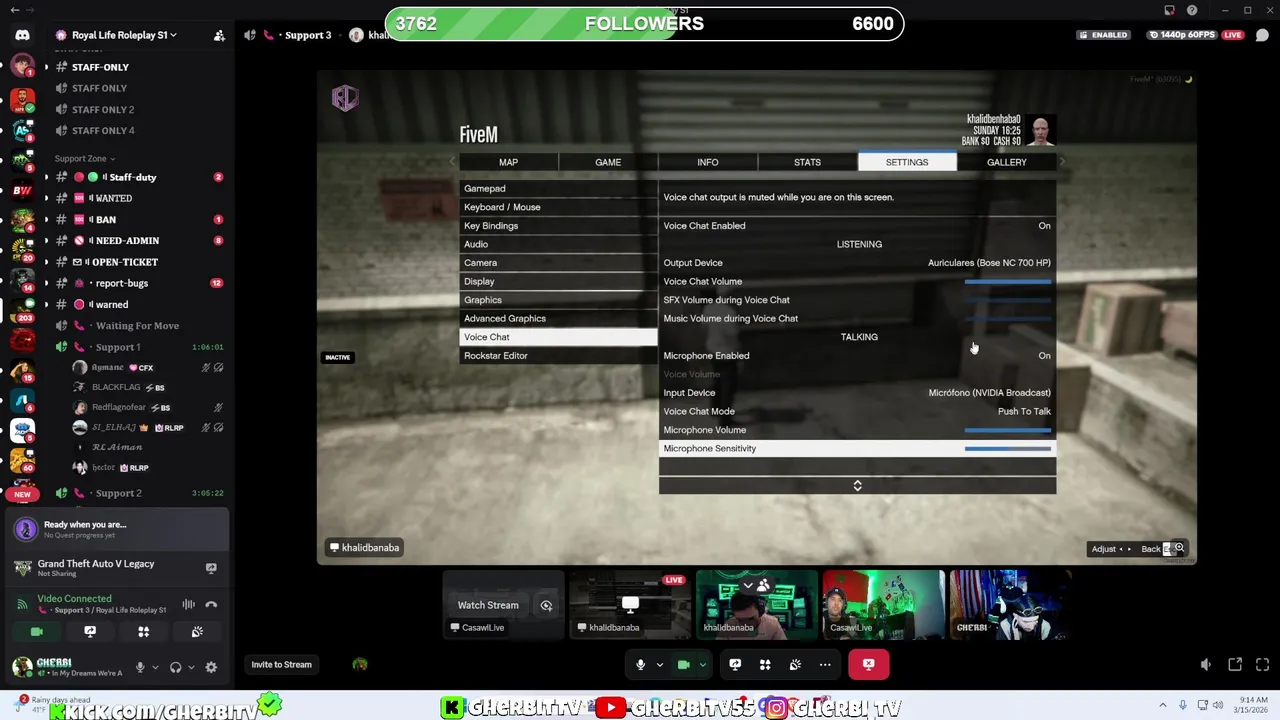The width and height of the screenshot is (1280, 720).
Task: Click Invite to Stream button
Action: pos(281,665)
